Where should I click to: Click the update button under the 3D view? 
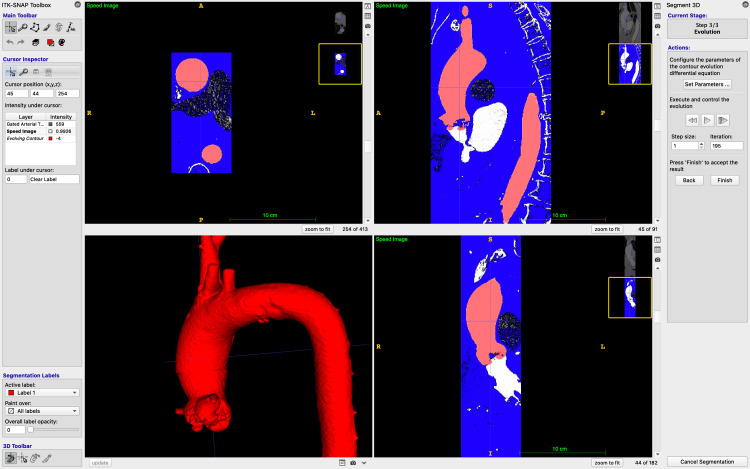100,463
